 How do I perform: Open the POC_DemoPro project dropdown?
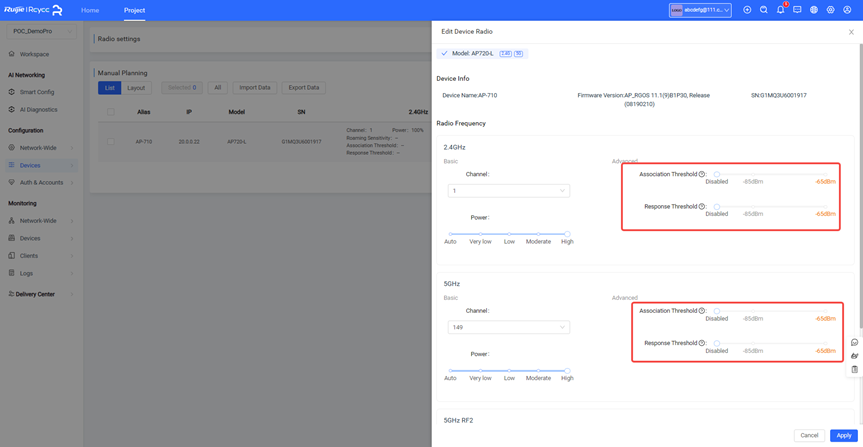[x=41, y=32]
